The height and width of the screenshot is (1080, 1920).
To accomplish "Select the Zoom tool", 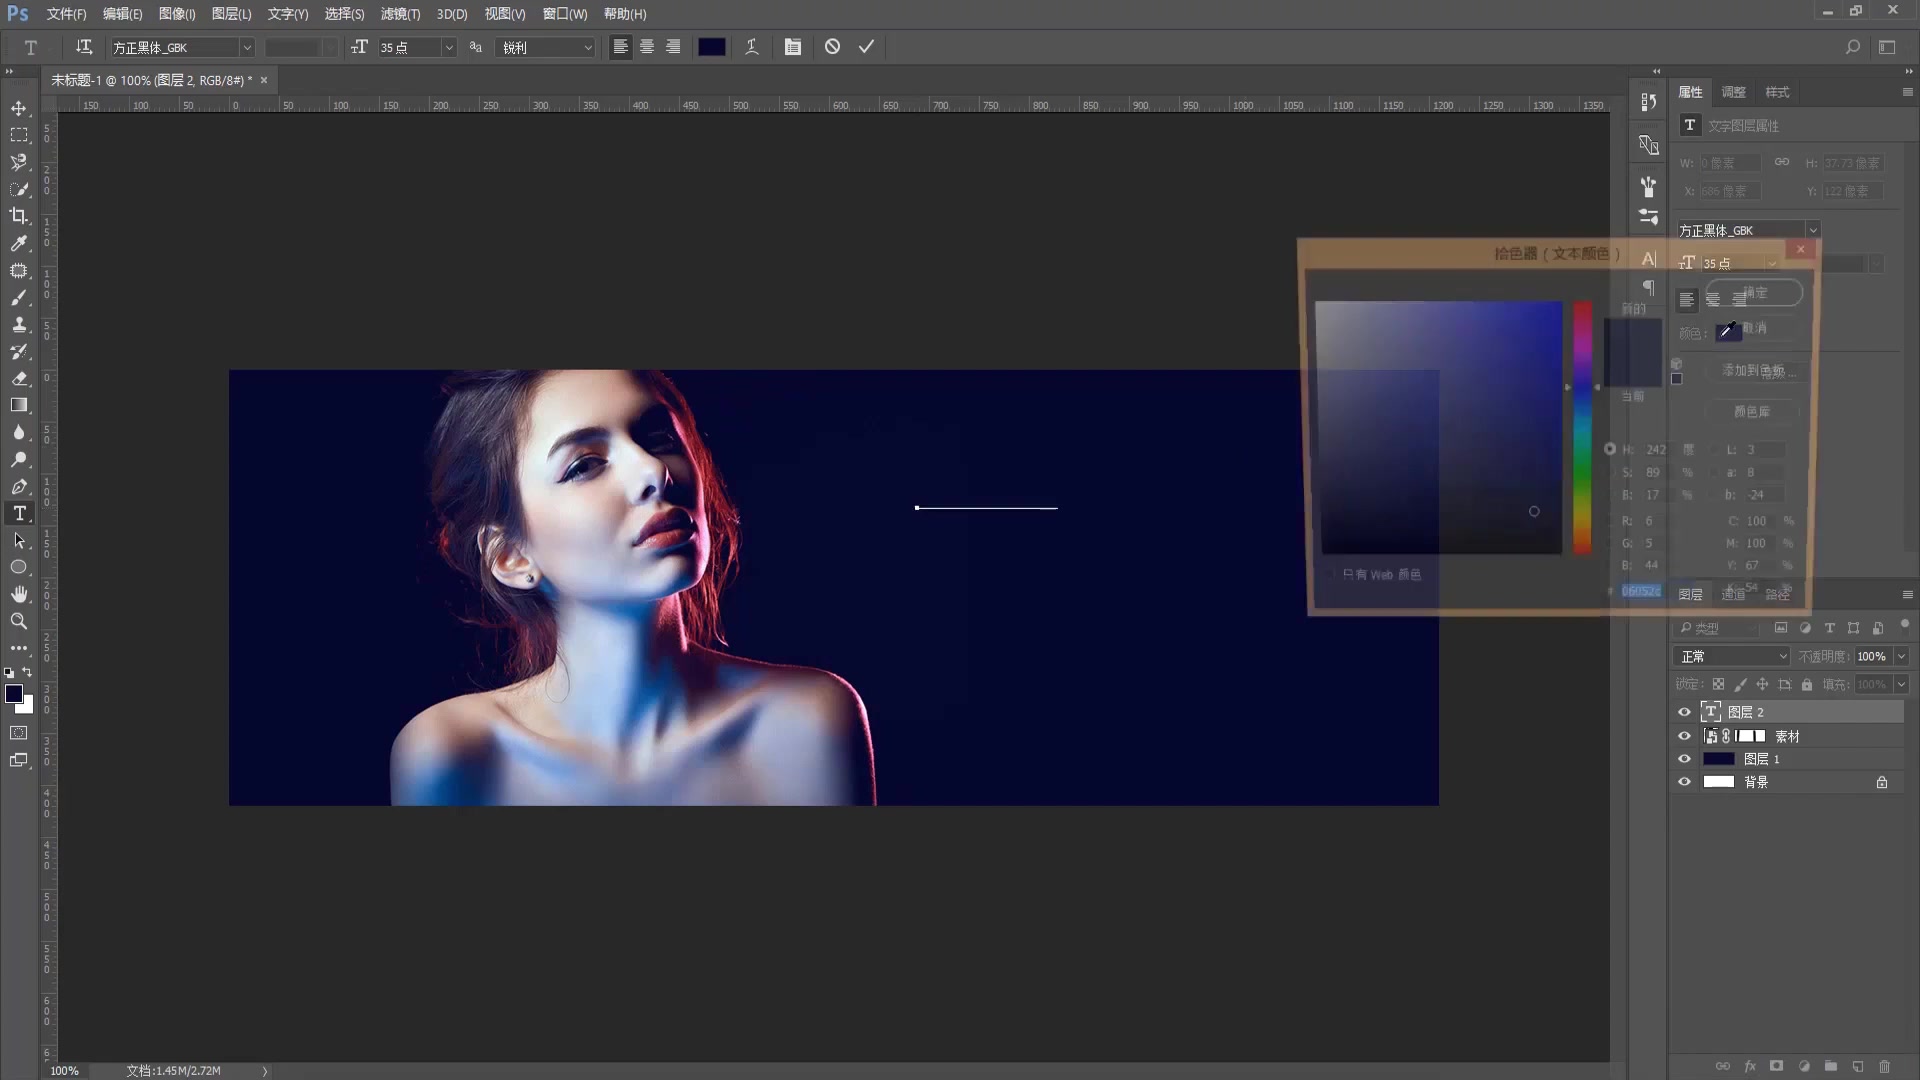I will (19, 621).
